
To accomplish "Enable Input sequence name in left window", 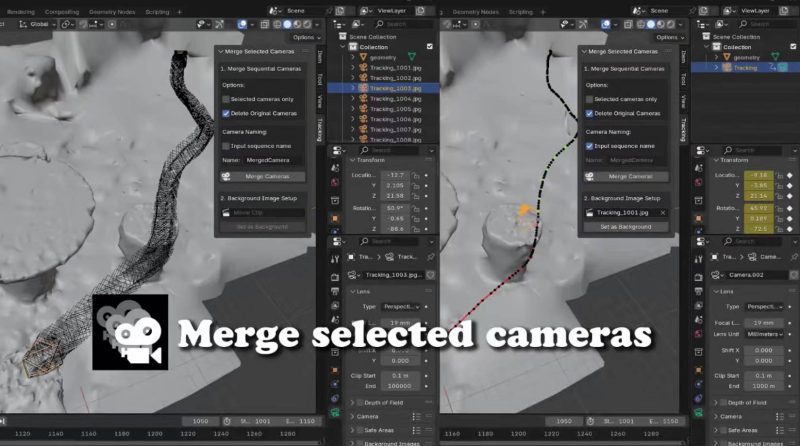I will pyautogui.click(x=226, y=146).
